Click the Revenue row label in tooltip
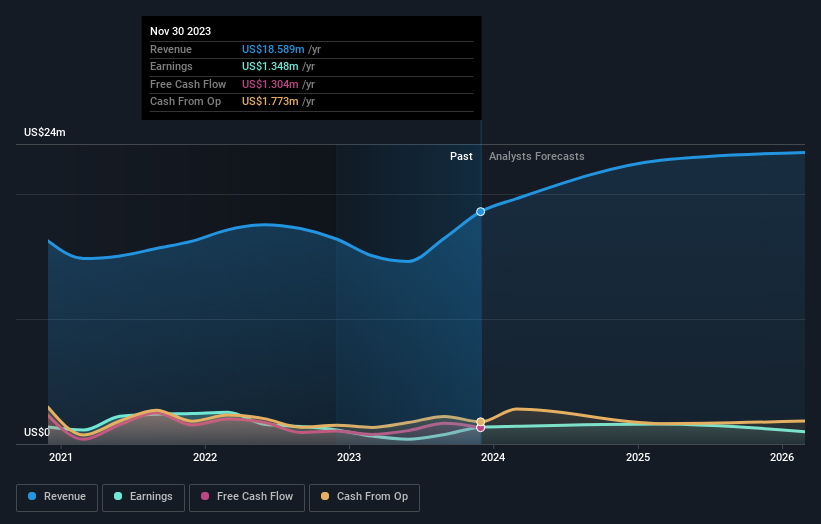This screenshot has height=524, width=821. coord(171,49)
